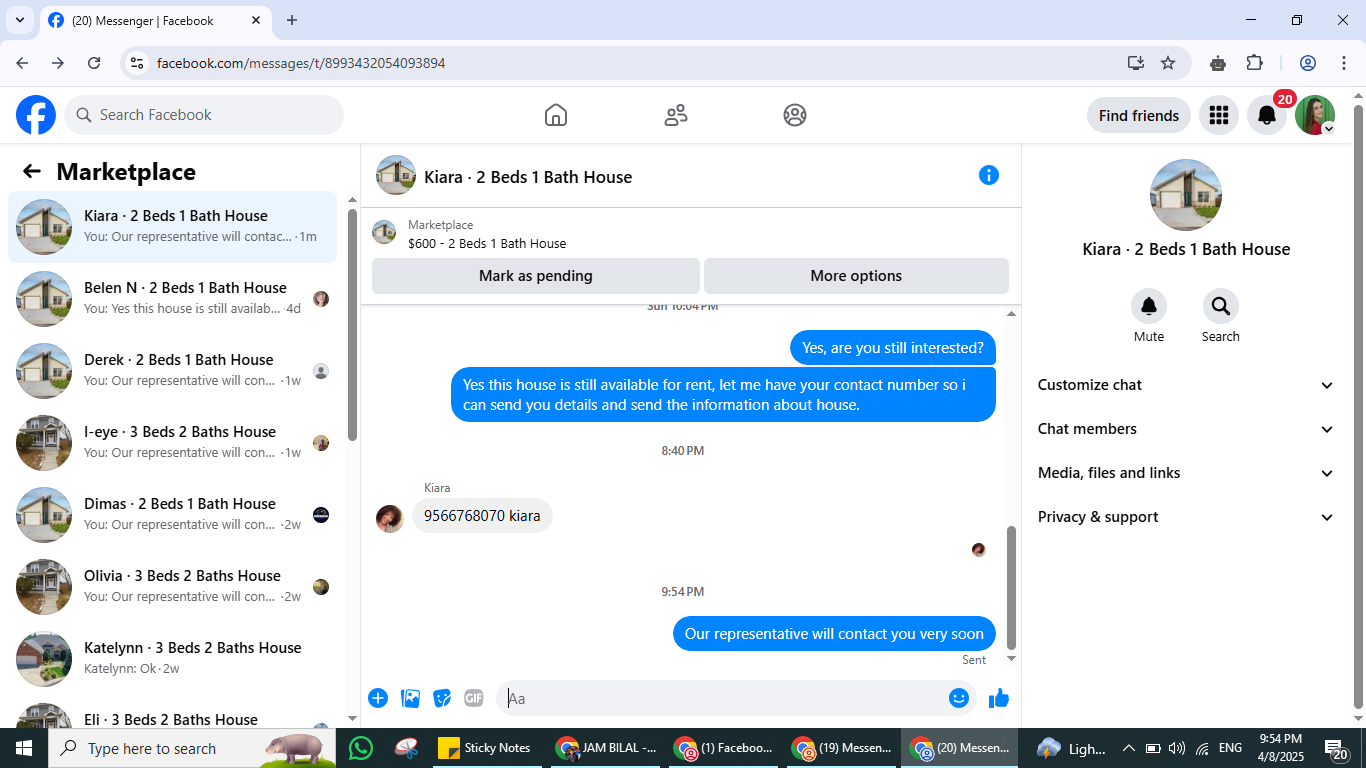1366x768 pixels.
Task: Open the Derek conversation
Action: (172, 371)
